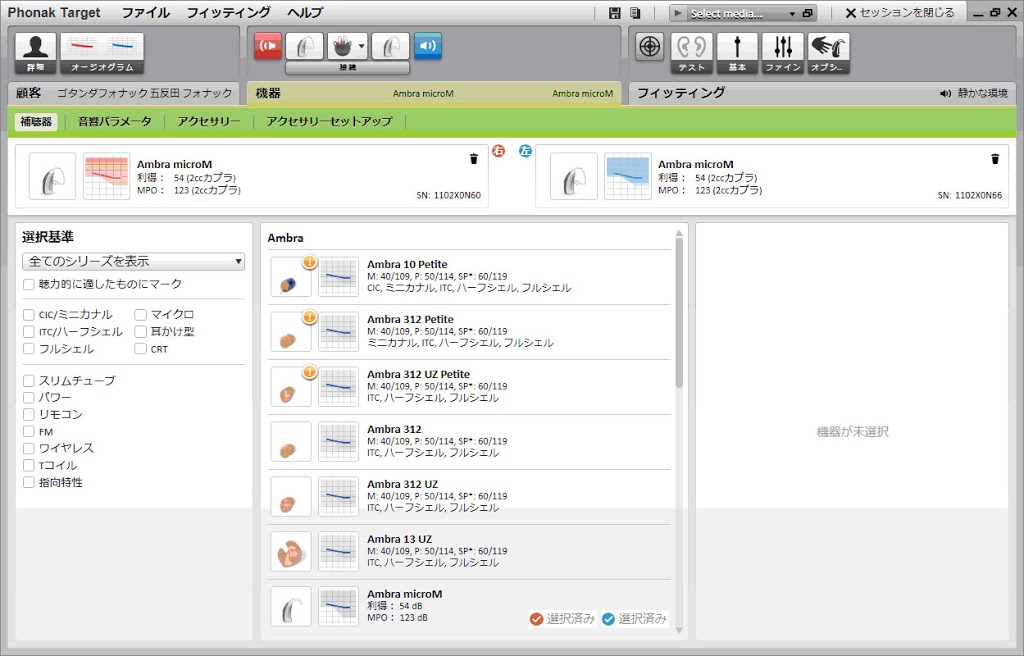Select the 音響パラメータ sub-tab
1024x656 pixels.
[114, 121]
